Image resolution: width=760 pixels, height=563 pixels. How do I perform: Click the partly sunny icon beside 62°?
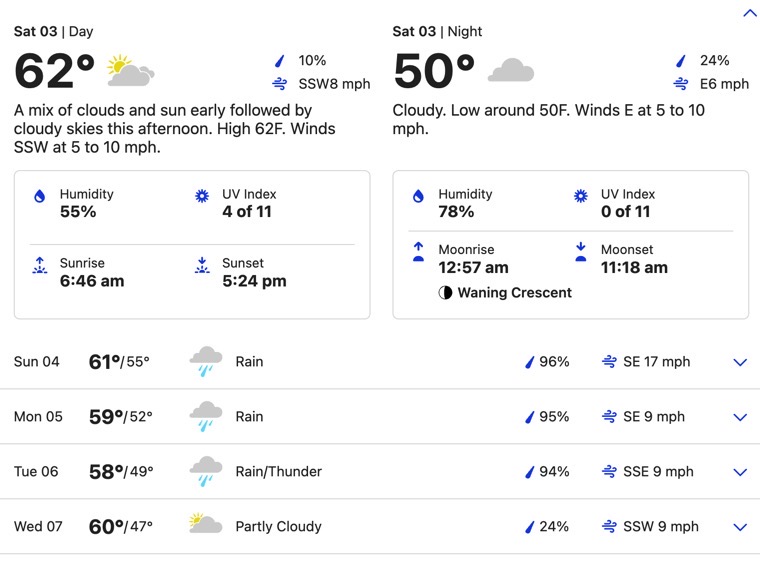pos(130,71)
